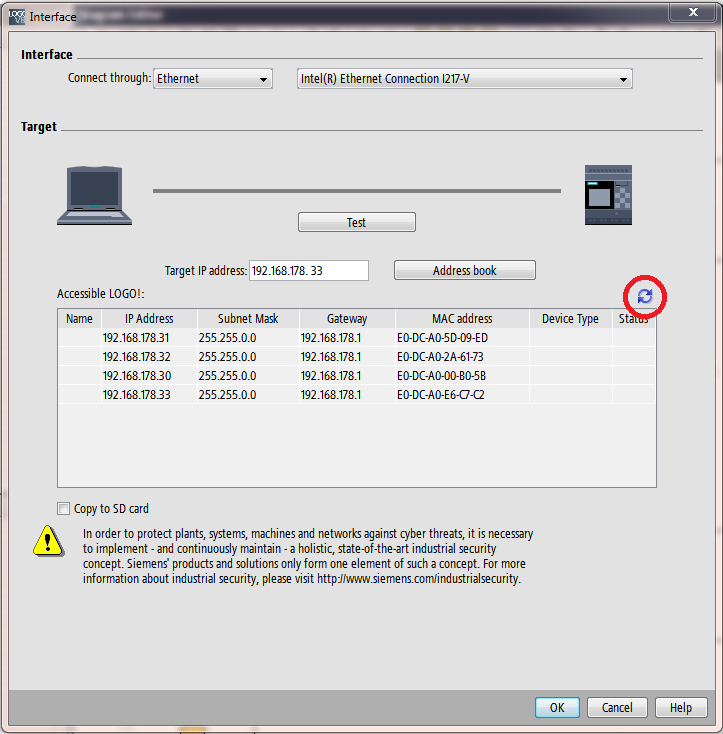This screenshot has width=723, height=734.
Task: Click MAC address E0-DC-A0-2A-61-73
Action: [x=440, y=357]
